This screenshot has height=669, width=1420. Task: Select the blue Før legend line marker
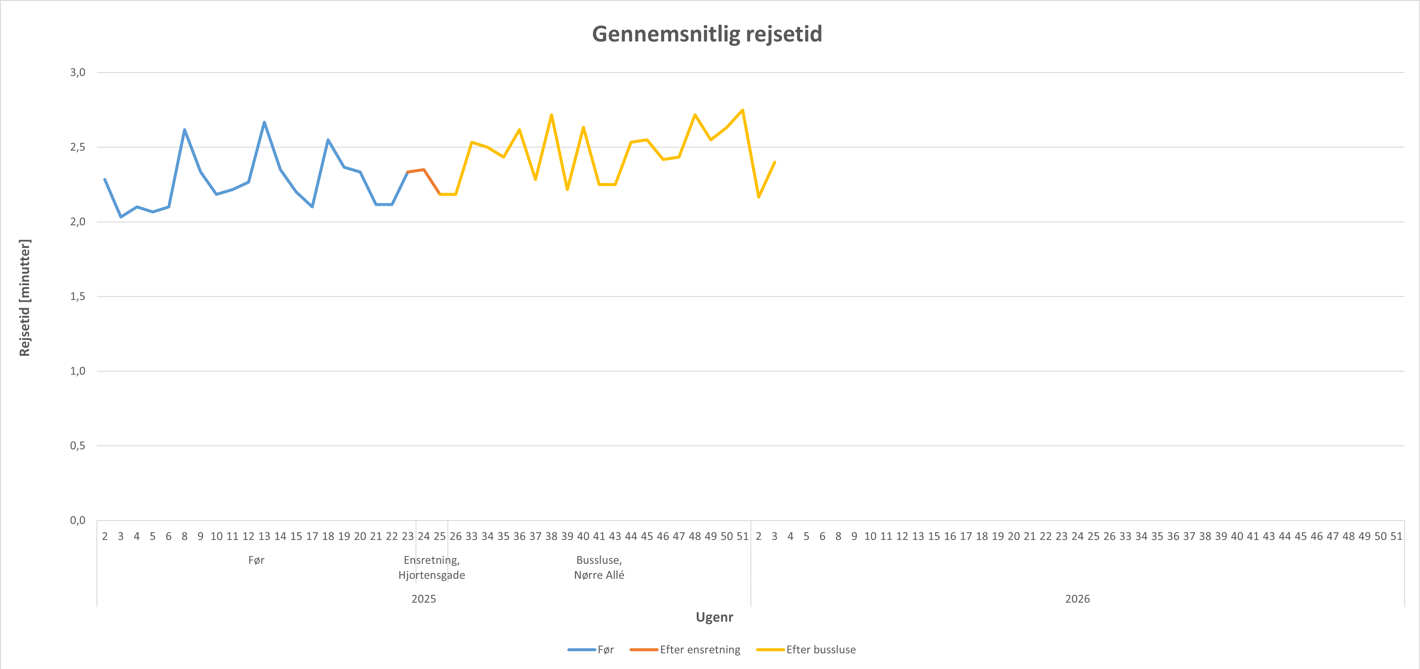[581, 650]
